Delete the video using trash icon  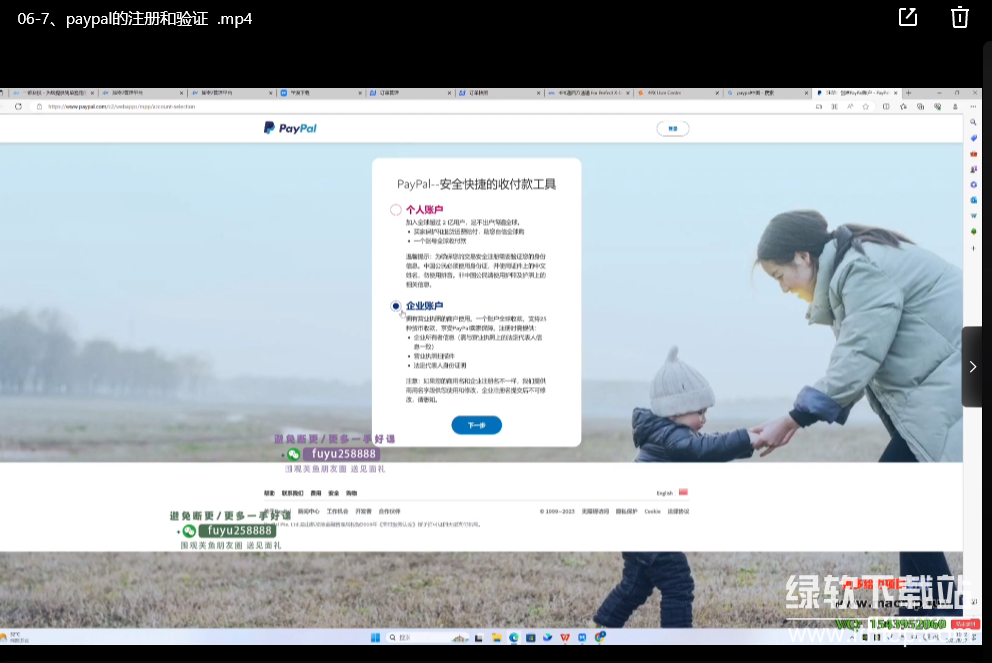click(959, 17)
